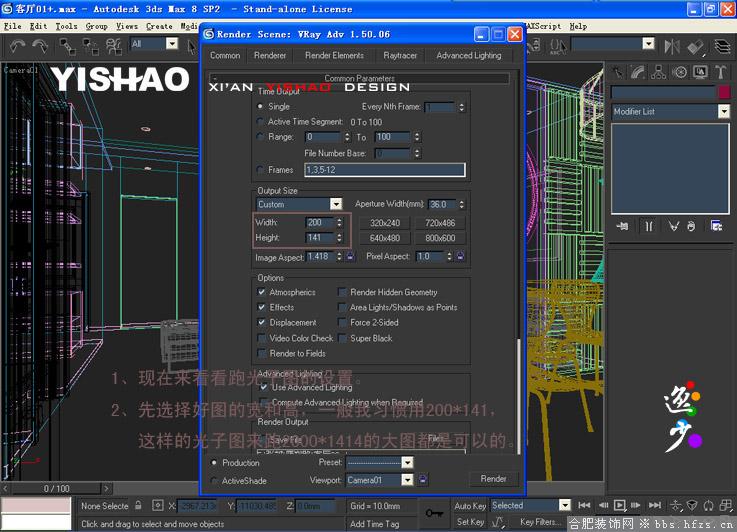The height and width of the screenshot is (532, 737).
Task: Toggle Show End Result icon
Action: [x=649, y=227]
